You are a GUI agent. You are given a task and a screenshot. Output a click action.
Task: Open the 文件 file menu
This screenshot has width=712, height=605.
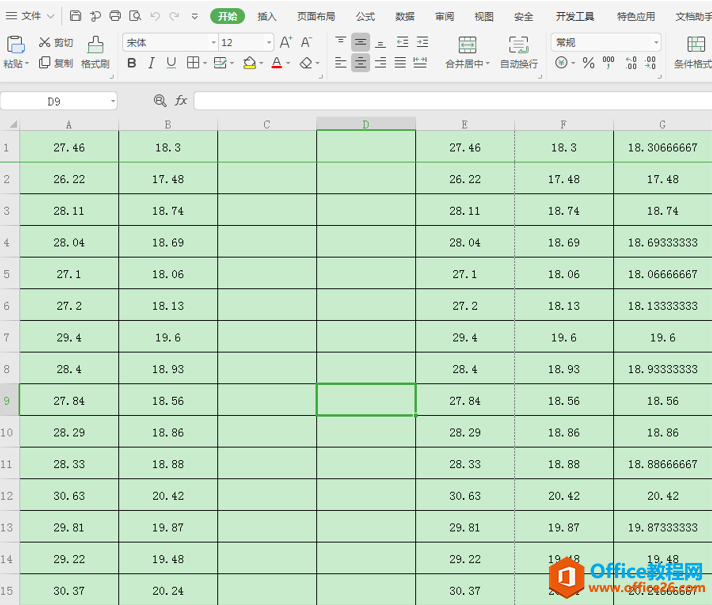pyautogui.click(x=30, y=16)
